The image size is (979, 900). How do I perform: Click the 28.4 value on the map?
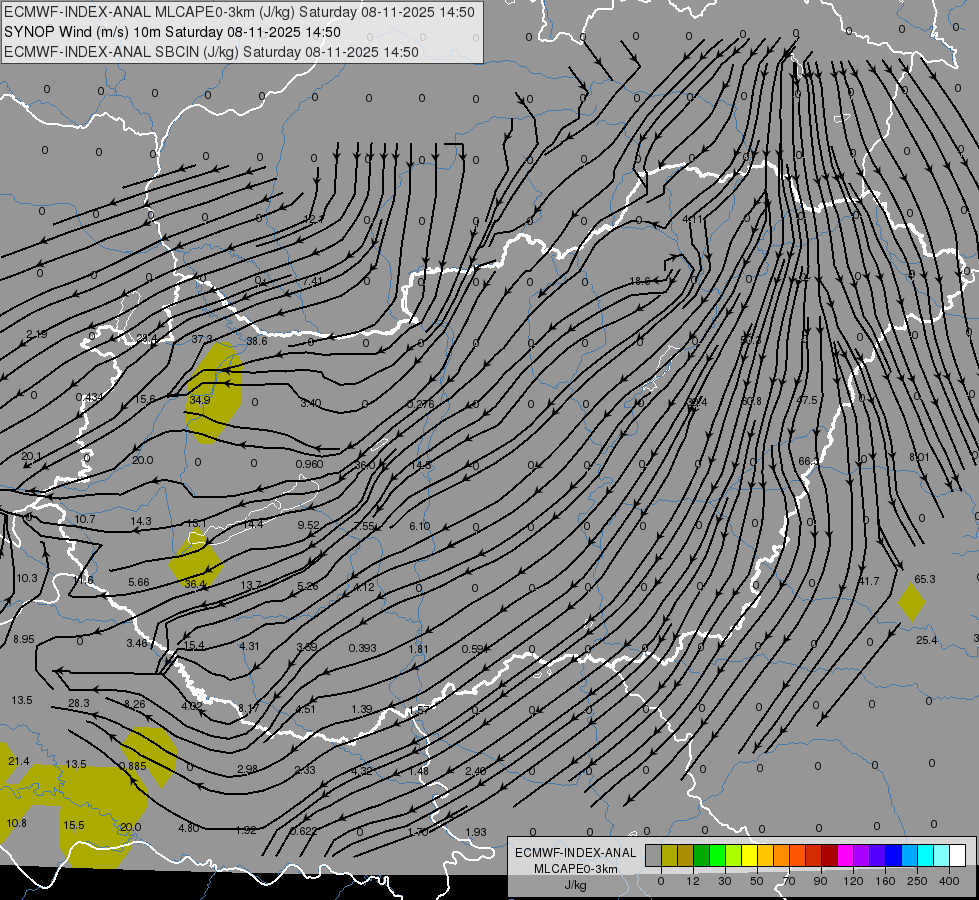coord(147,339)
